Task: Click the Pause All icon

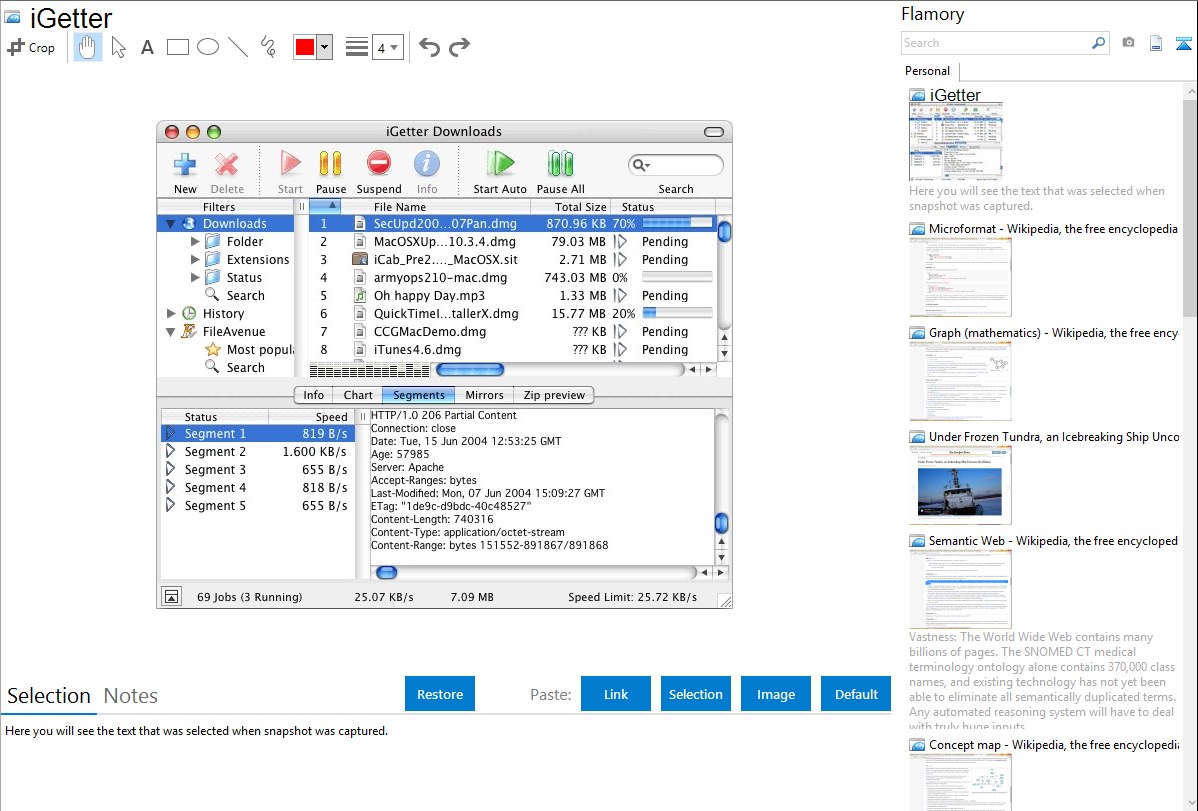Action: [560, 163]
